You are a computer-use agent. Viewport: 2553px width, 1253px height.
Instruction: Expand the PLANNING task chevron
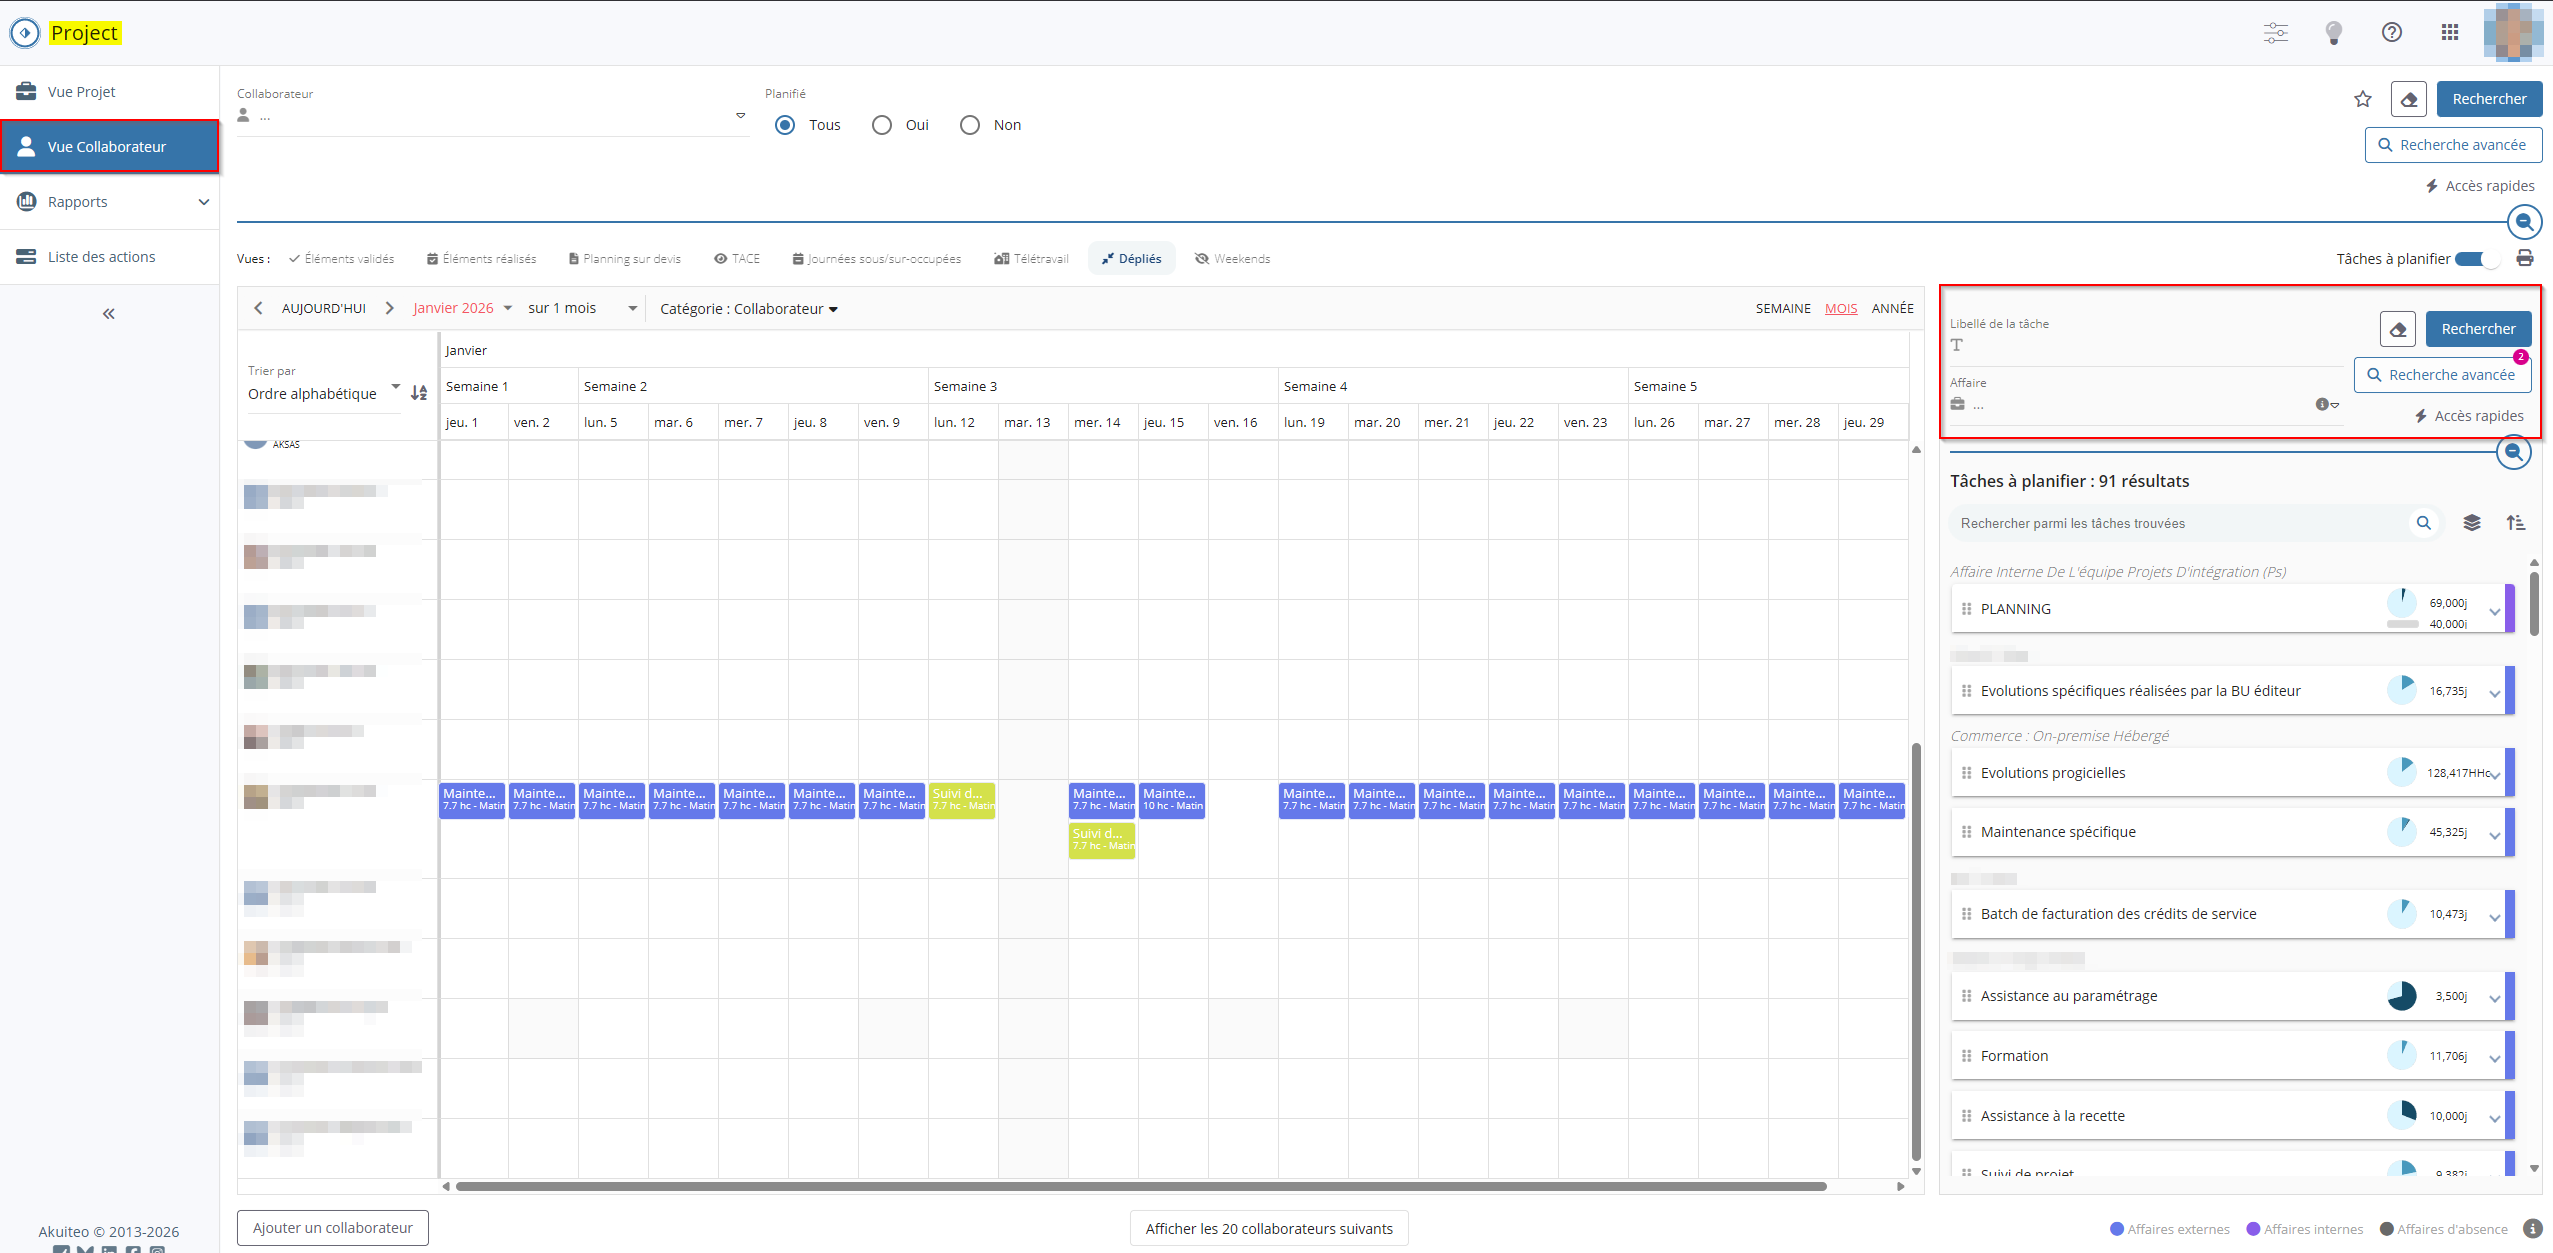[x=2494, y=611]
